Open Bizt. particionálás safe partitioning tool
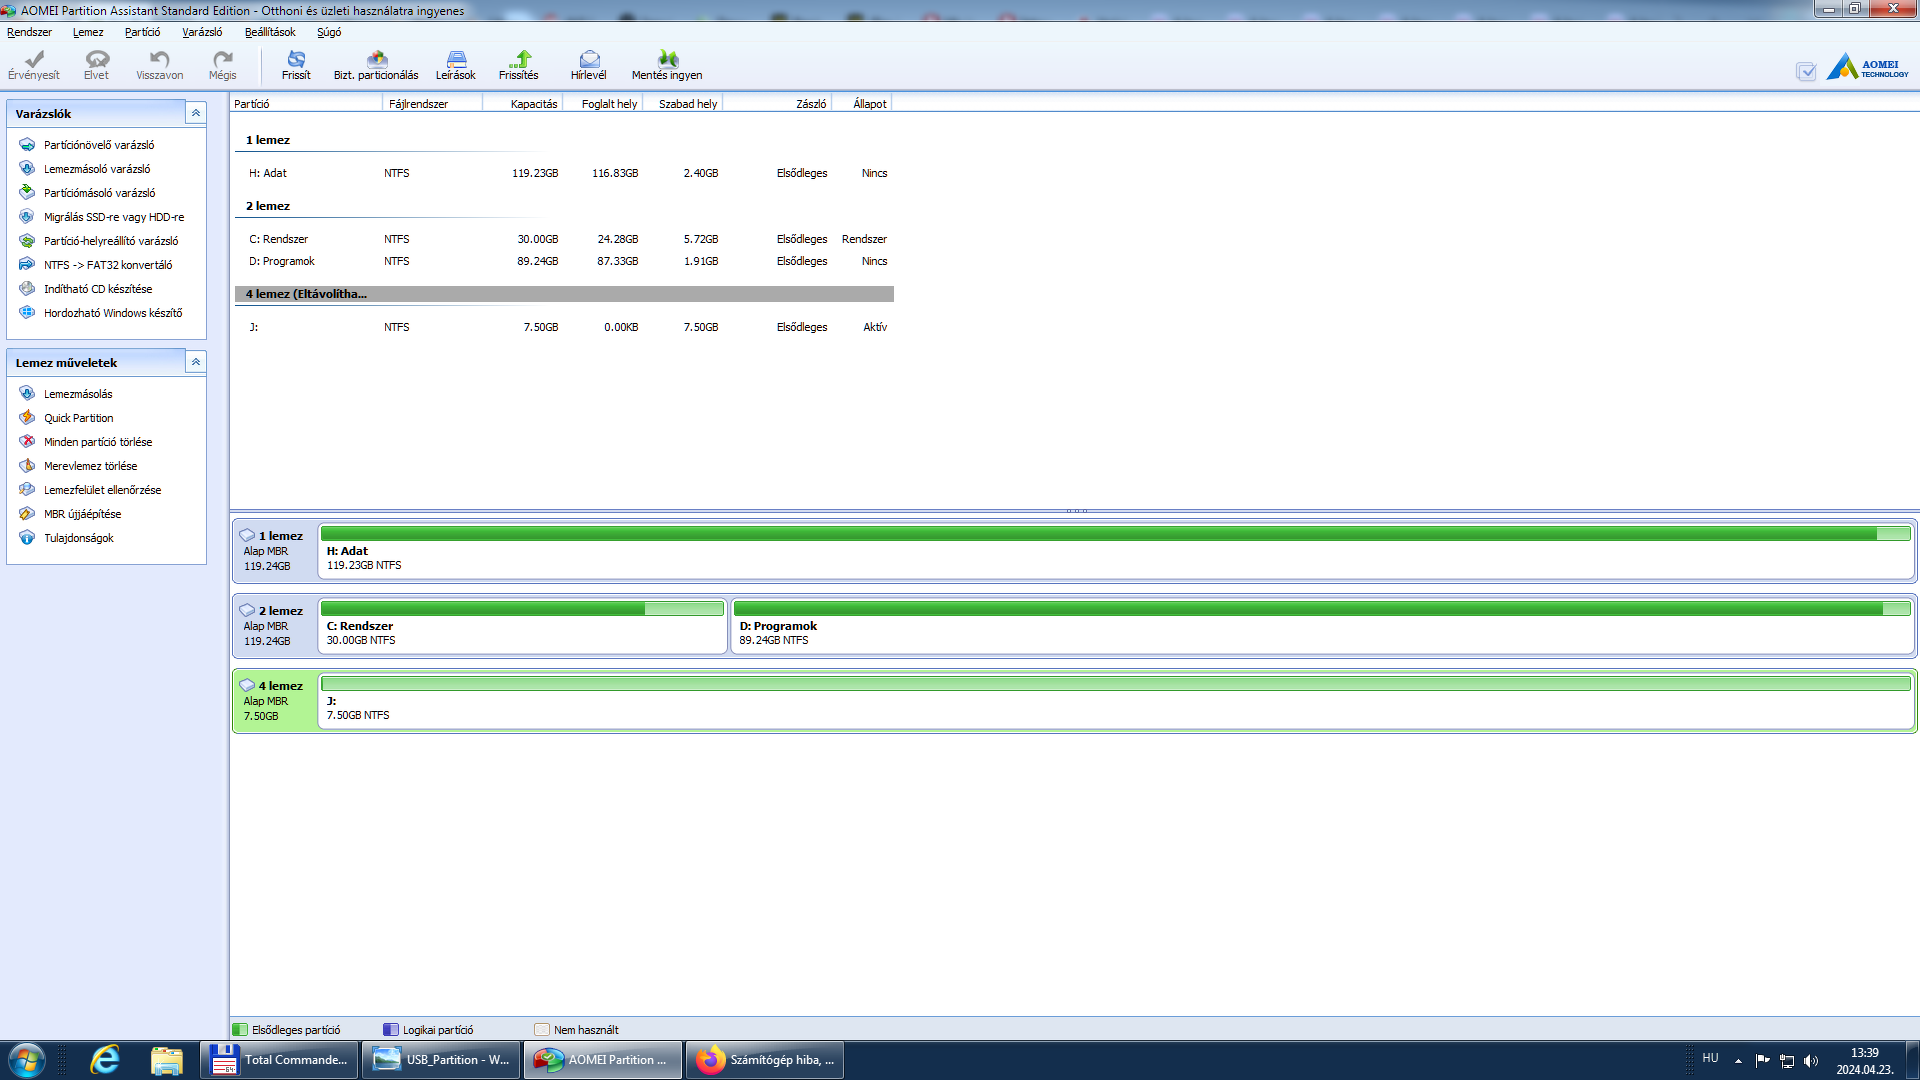Screen dimensions: 1920x1080 click(376, 64)
